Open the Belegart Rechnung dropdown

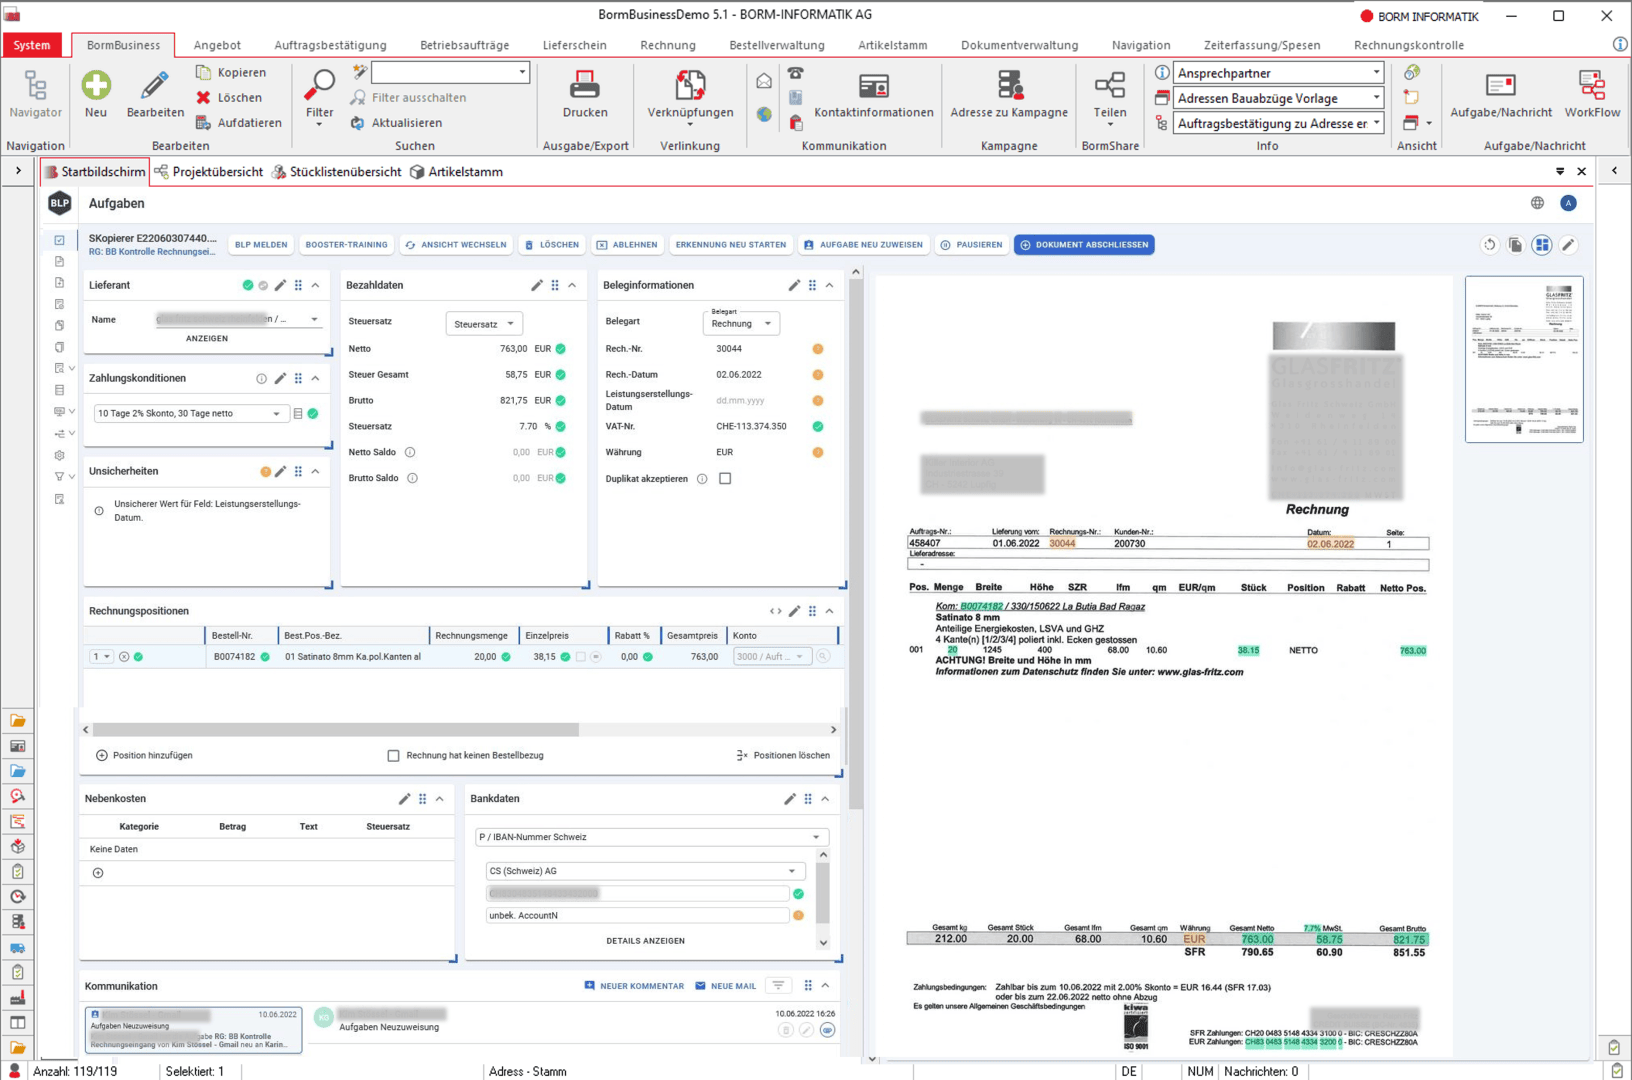click(740, 323)
